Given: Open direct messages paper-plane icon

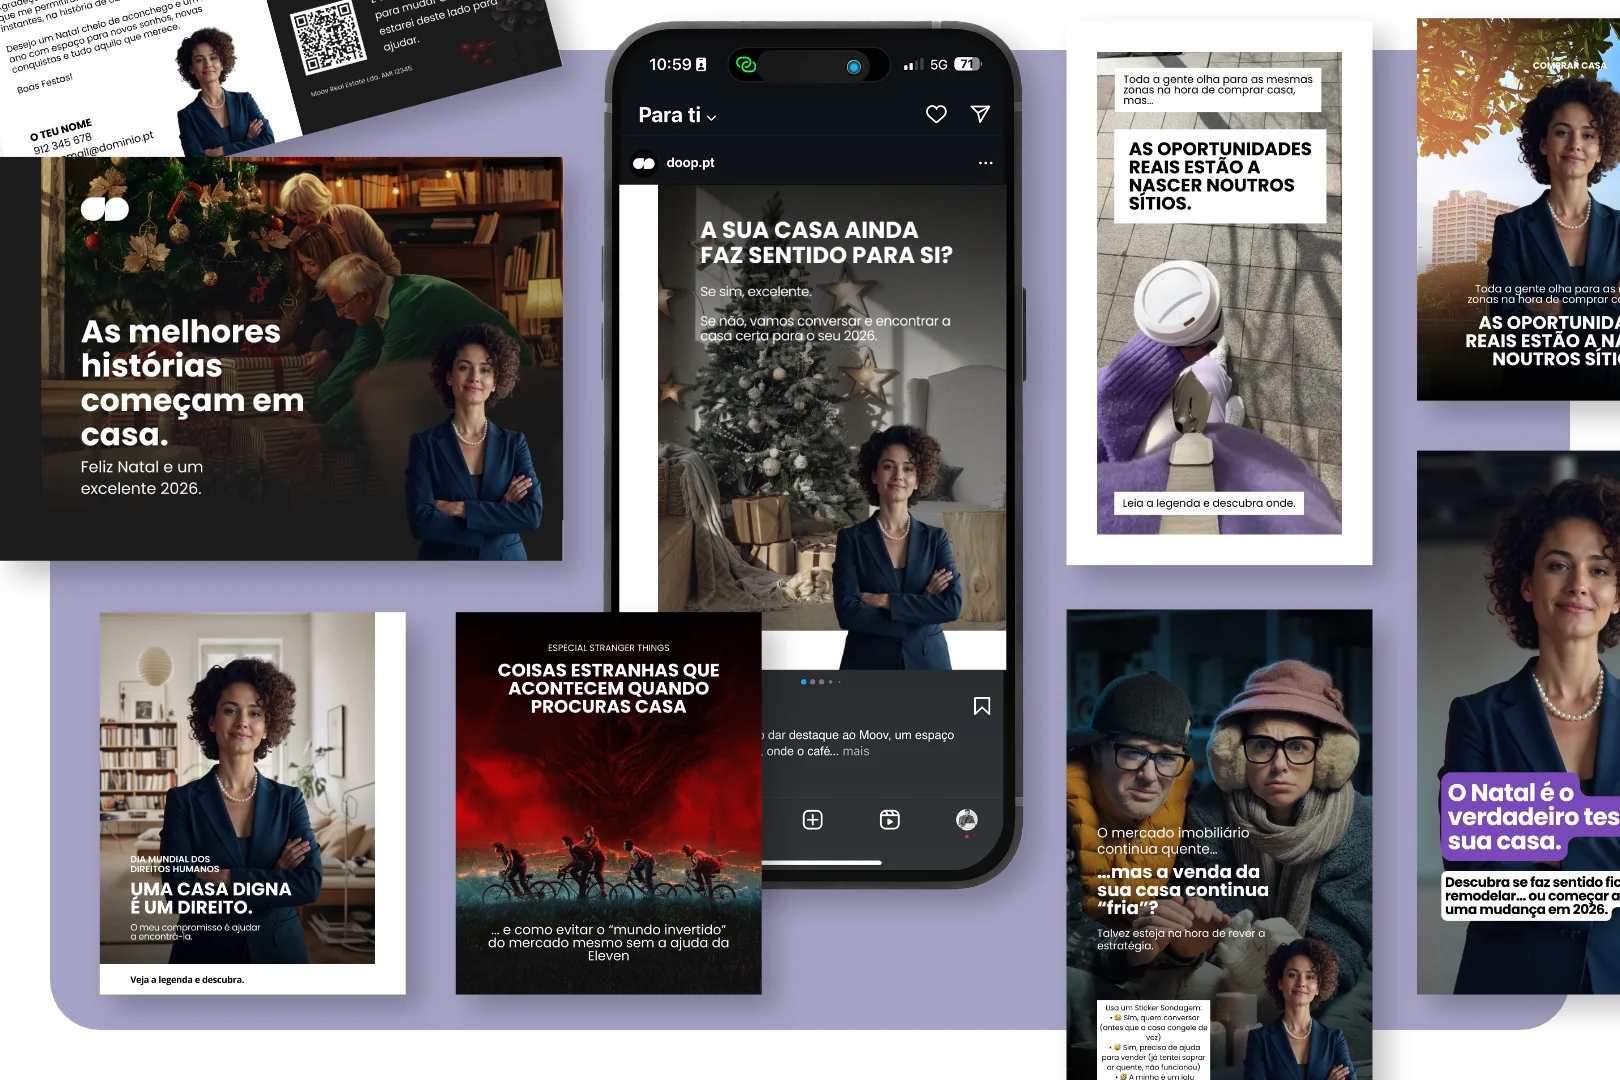Looking at the screenshot, I should [x=980, y=114].
